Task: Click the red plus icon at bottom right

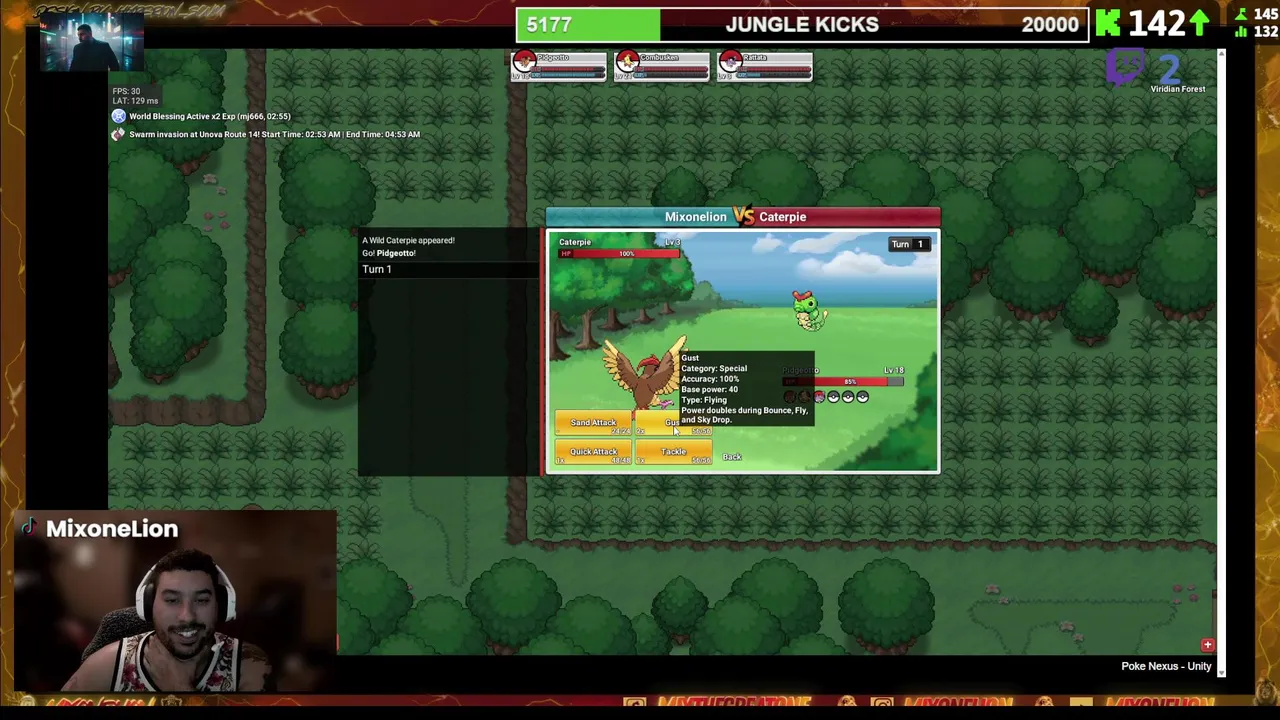Action: tap(1208, 645)
